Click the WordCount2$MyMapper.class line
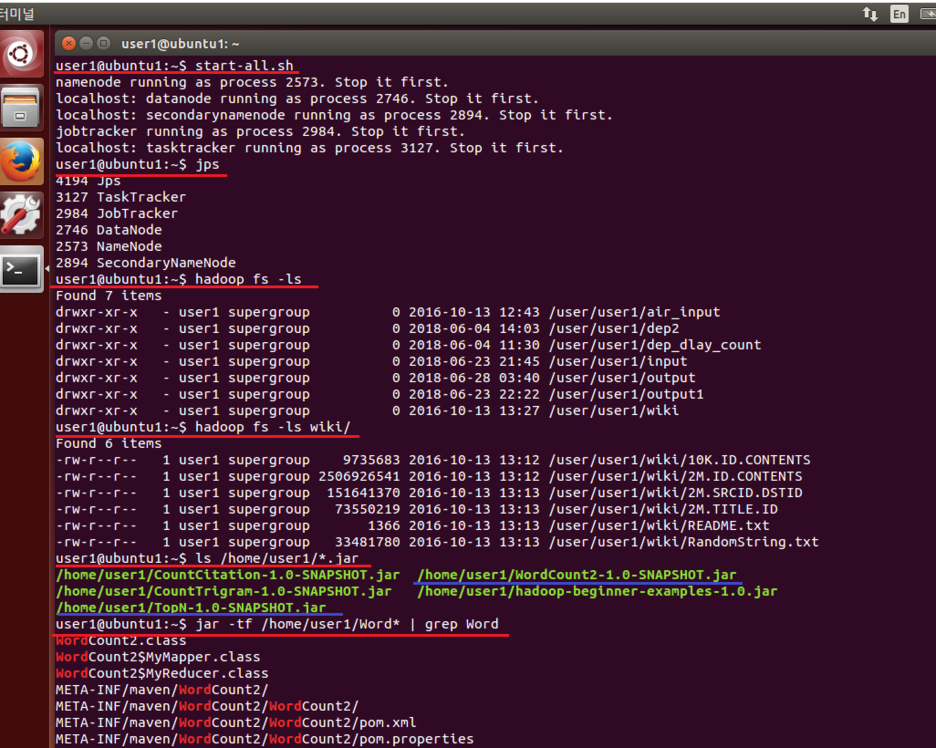This screenshot has height=748, width=936. click(x=158, y=657)
